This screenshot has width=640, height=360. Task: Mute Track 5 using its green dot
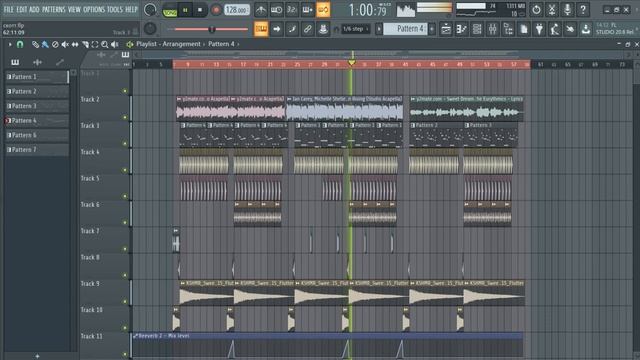(125, 196)
